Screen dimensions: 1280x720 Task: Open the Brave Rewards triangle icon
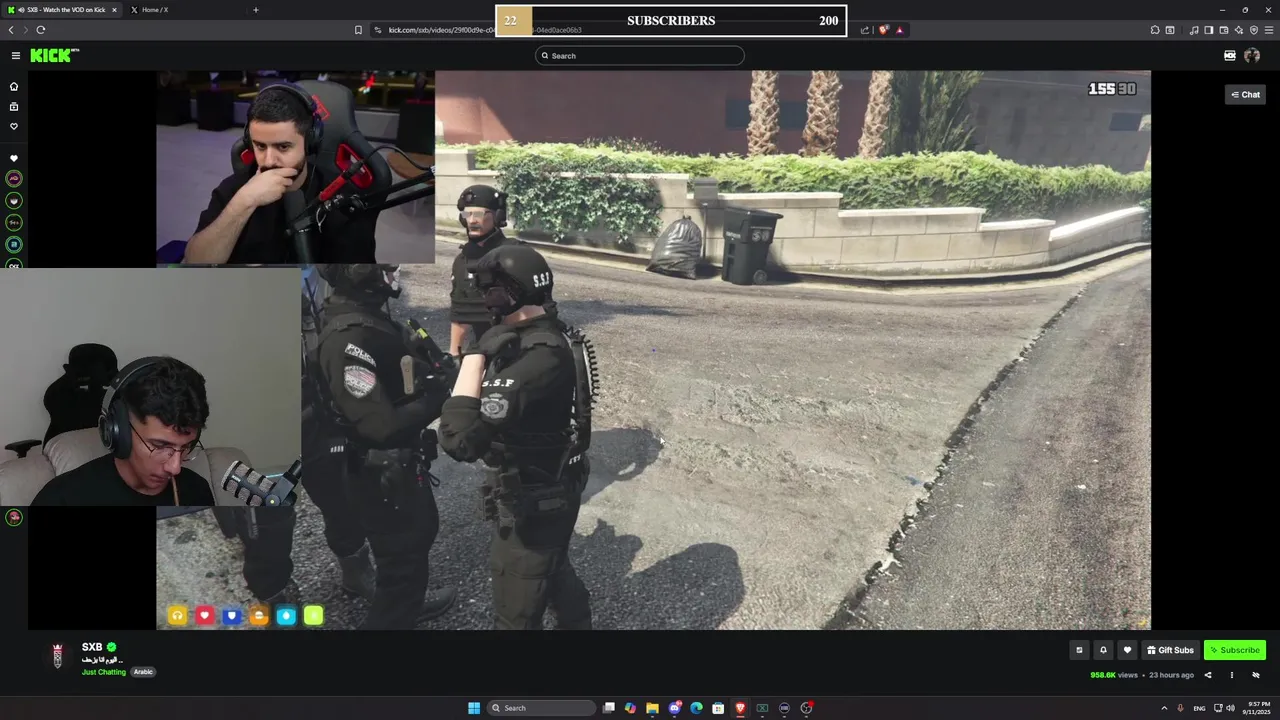(x=900, y=30)
